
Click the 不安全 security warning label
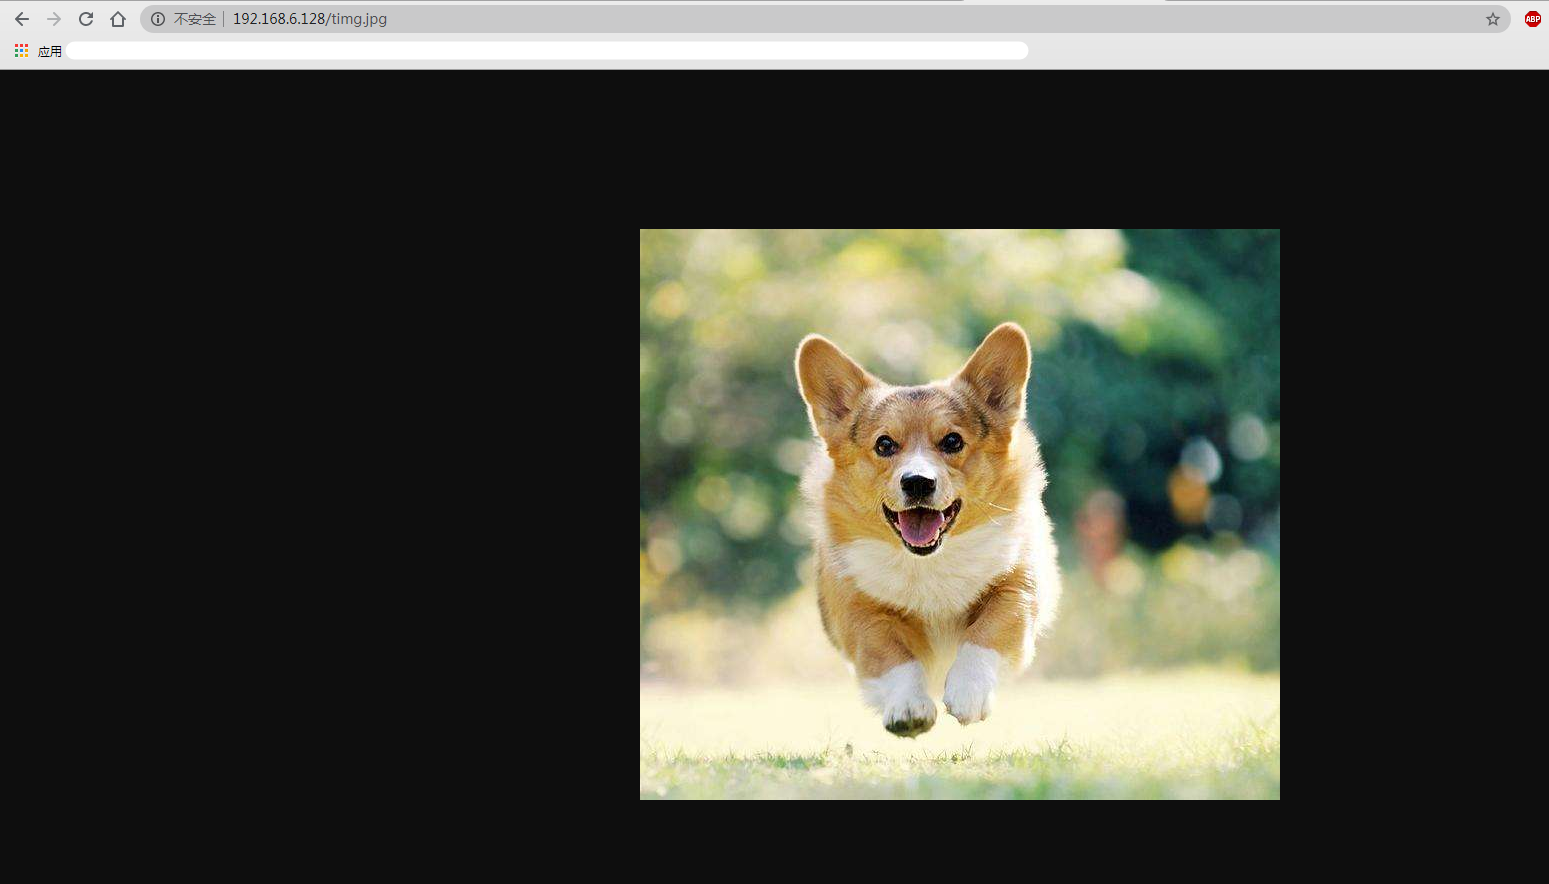tap(194, 19)
